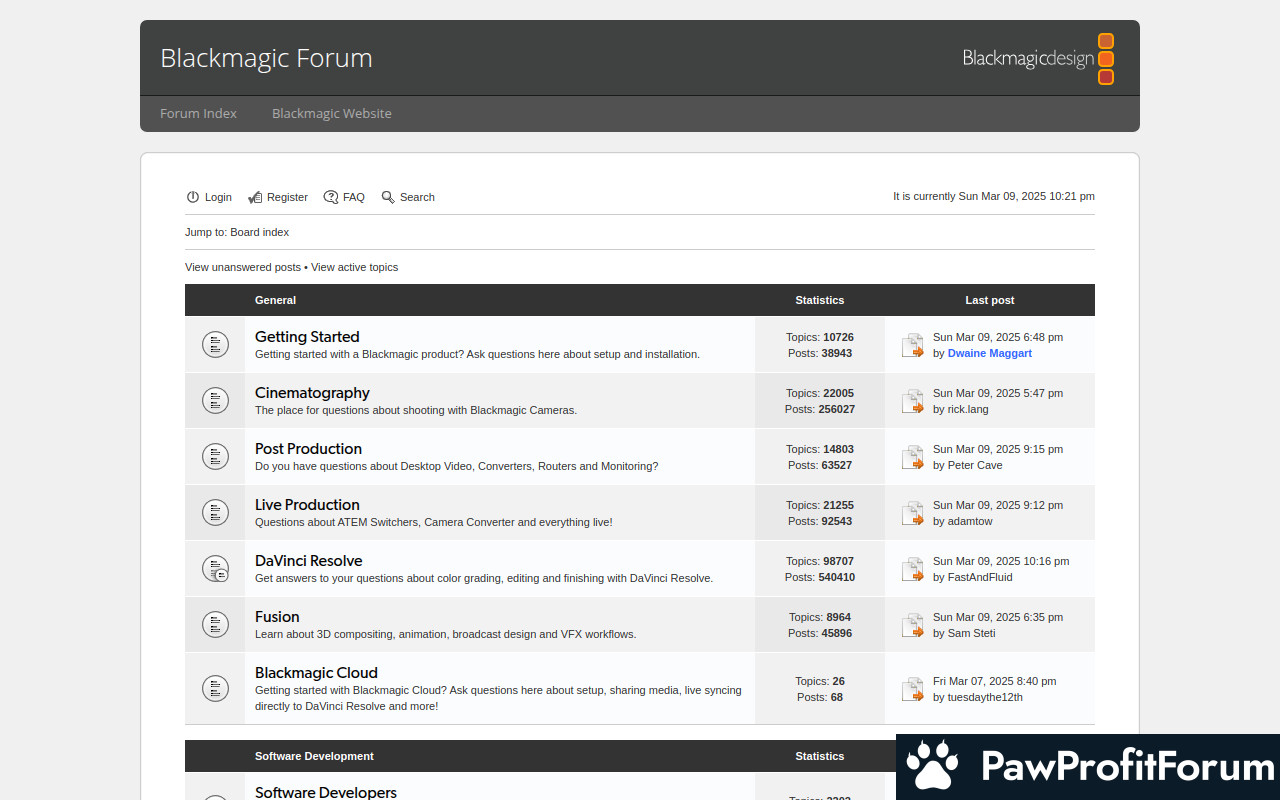This screenshot has height=800, width=1280.
Task: View latest post icon in Post Production row
Action: [912, 458]
